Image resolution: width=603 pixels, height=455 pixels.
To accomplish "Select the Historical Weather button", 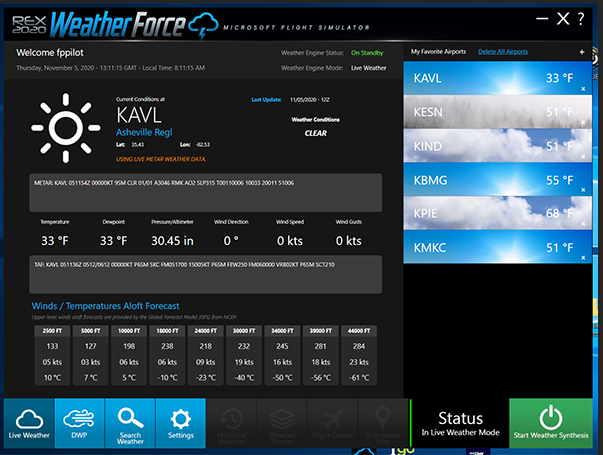I will pos(231,423).
